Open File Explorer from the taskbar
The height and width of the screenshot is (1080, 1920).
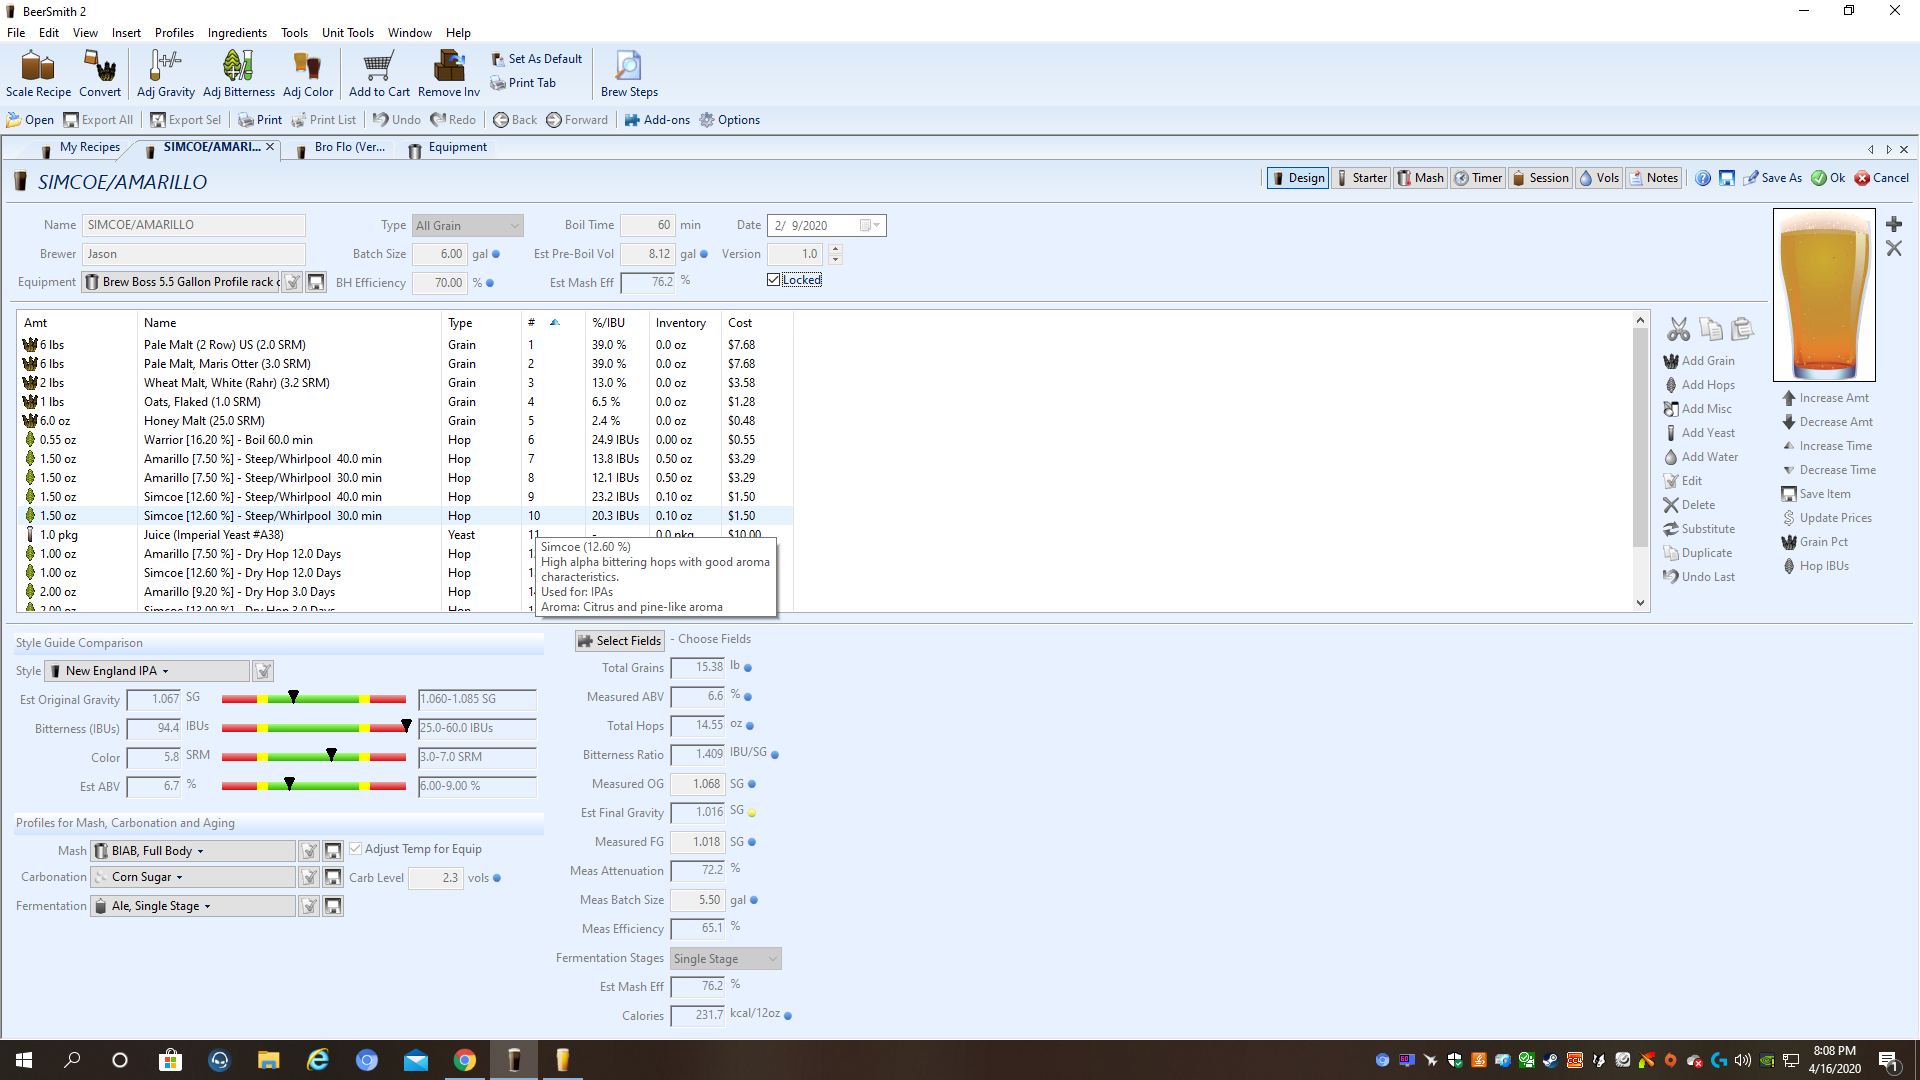pos(269,1060)
